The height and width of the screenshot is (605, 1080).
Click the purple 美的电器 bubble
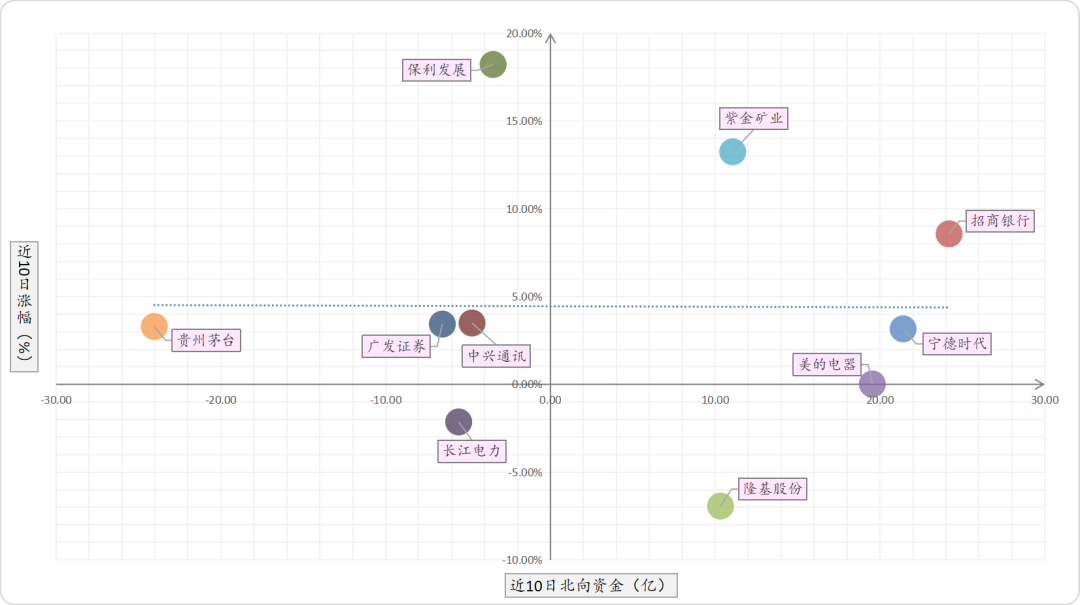pos(872,384)
